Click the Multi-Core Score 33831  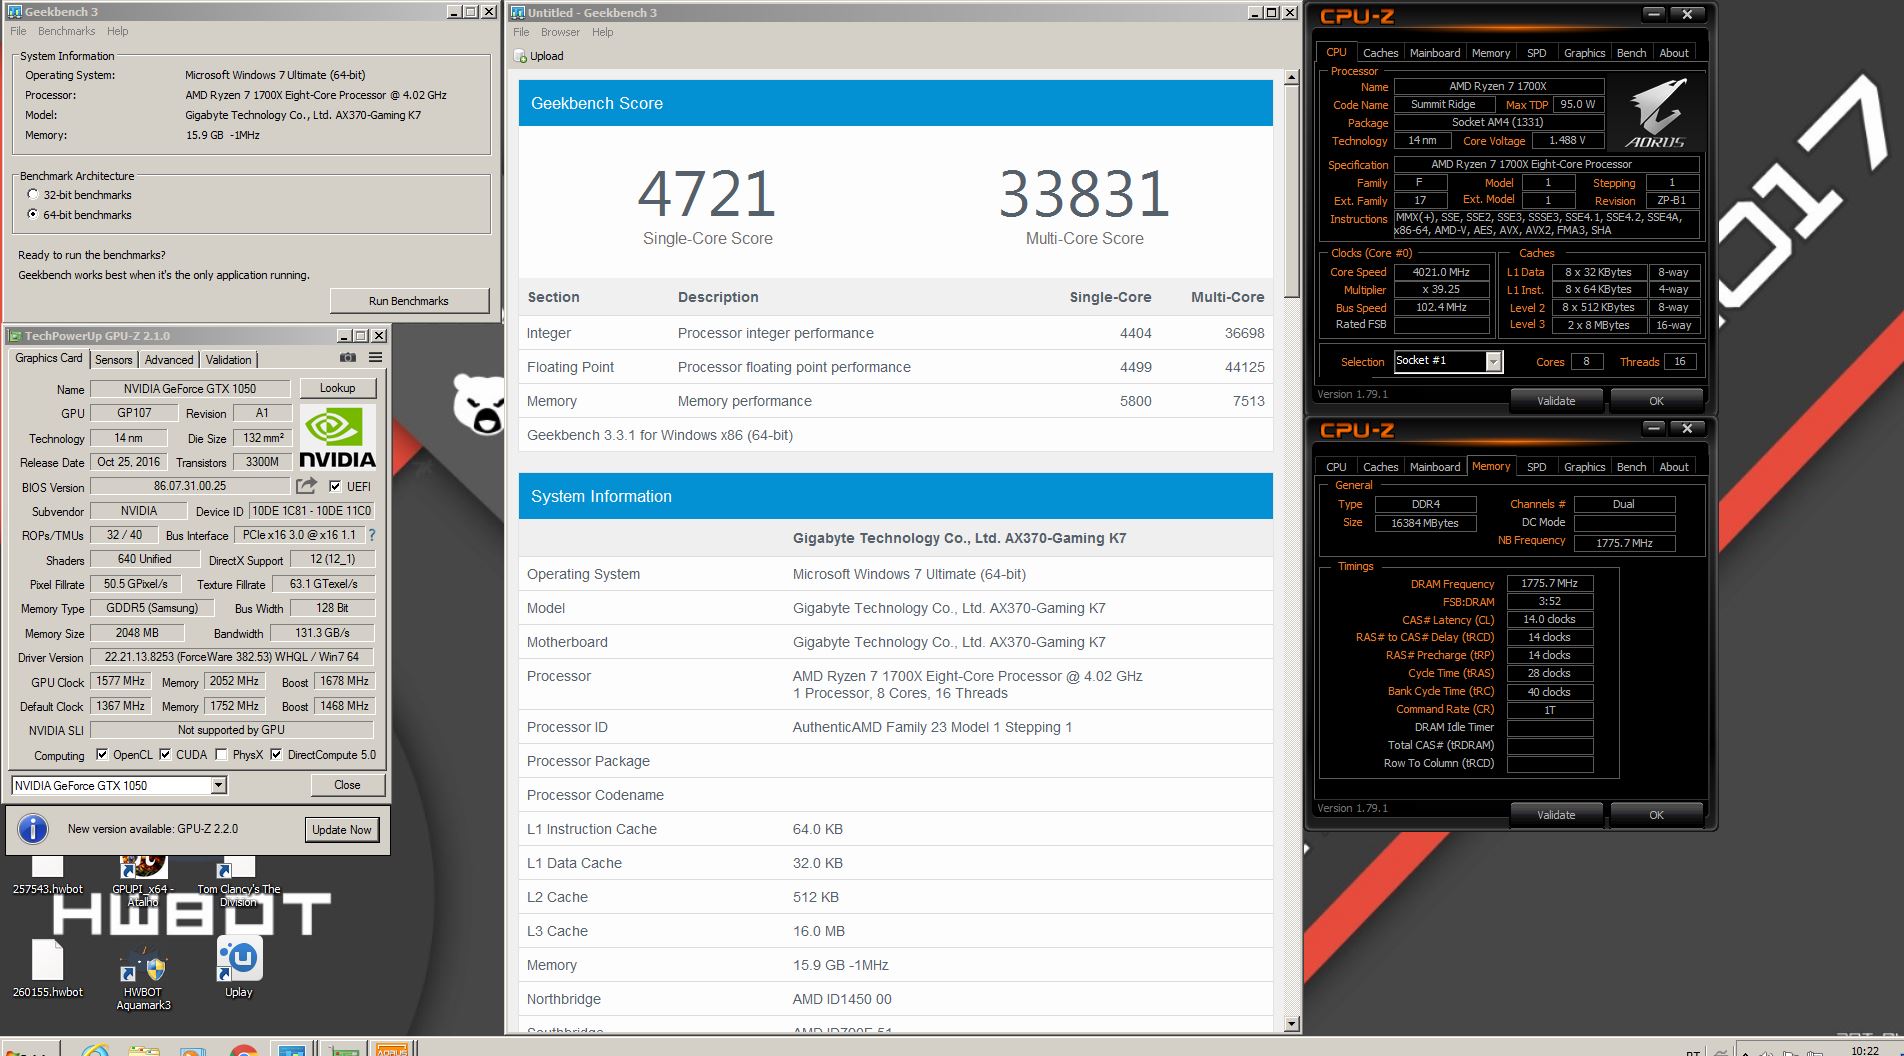point(1084,193)
